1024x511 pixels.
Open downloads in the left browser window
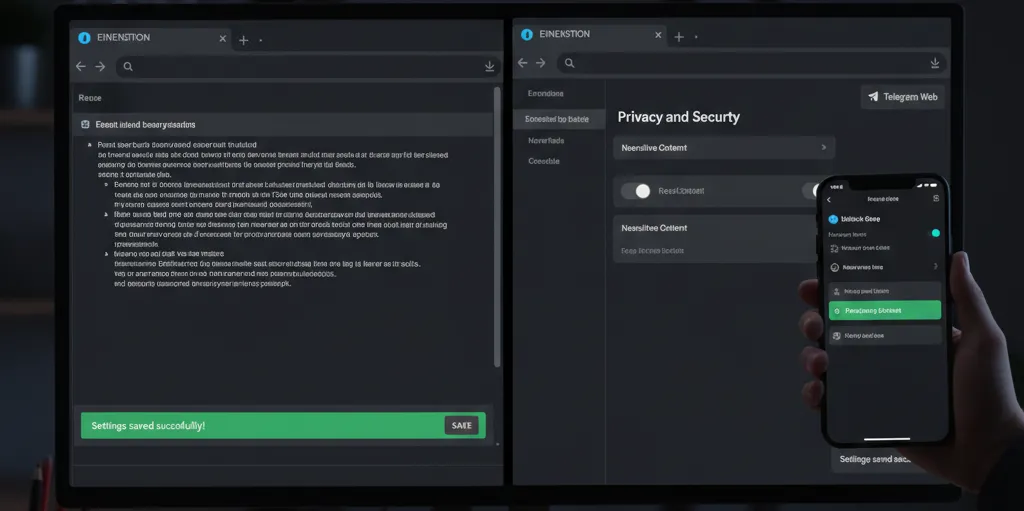[489, 67]
